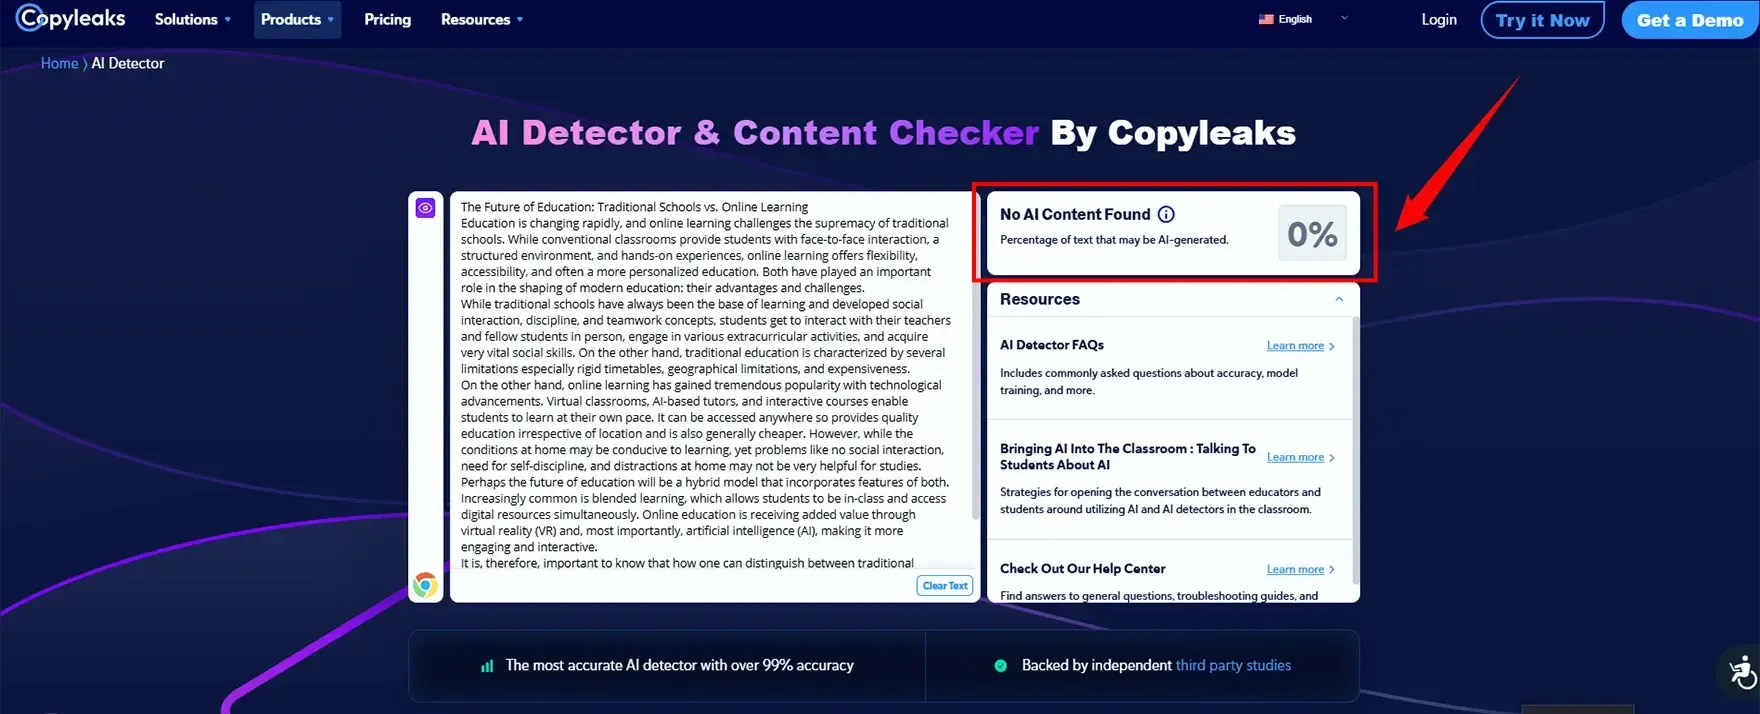Click the No AI Content Found label

pyautogui.click(x=1075, y=214)
